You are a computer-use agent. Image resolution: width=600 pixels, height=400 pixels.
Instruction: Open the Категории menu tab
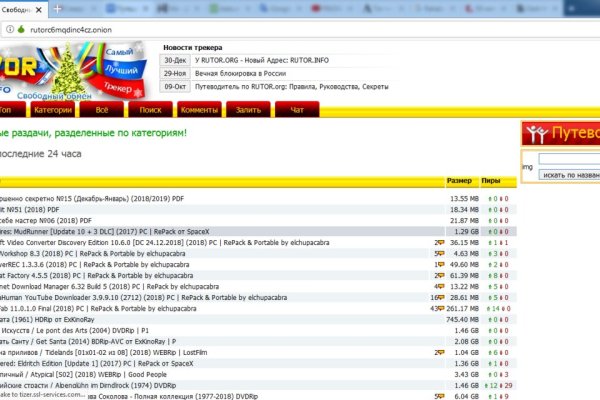53,110
